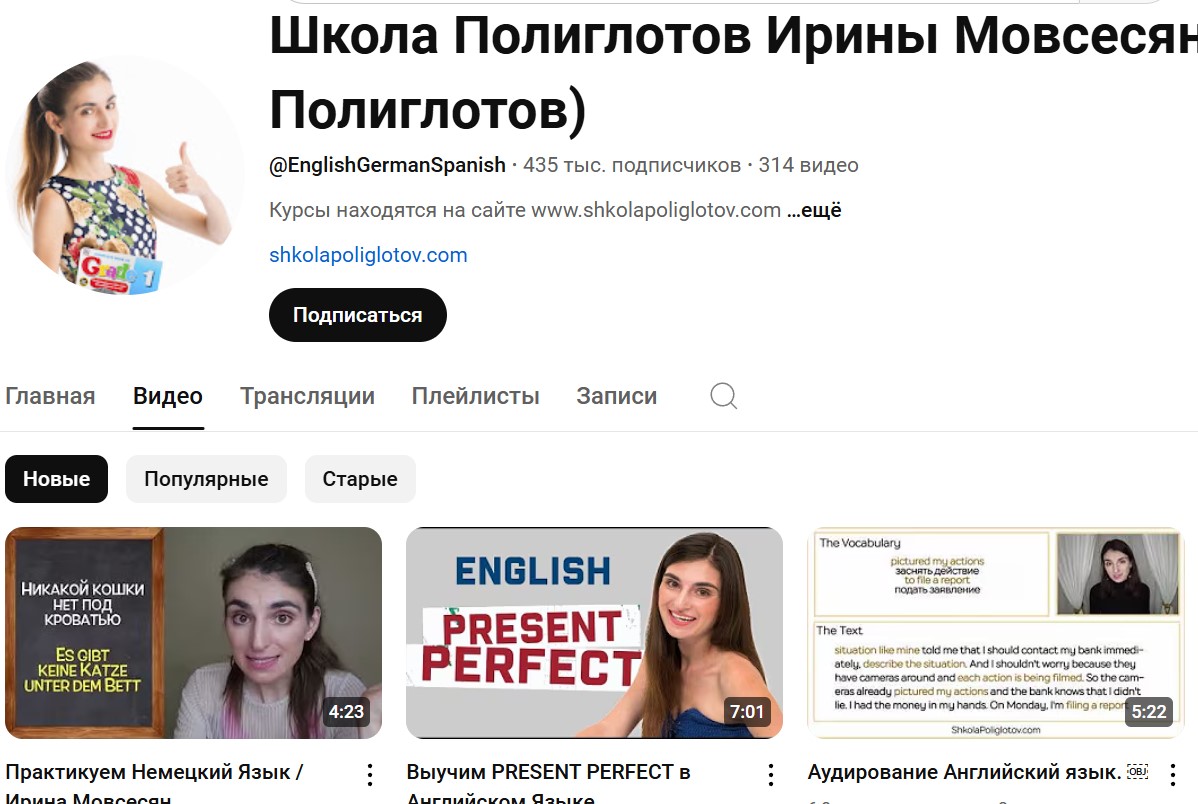This screenshot has height=804, width=1198.
Task: Switch to the Трансляции tab
Action: click(307, 396)
